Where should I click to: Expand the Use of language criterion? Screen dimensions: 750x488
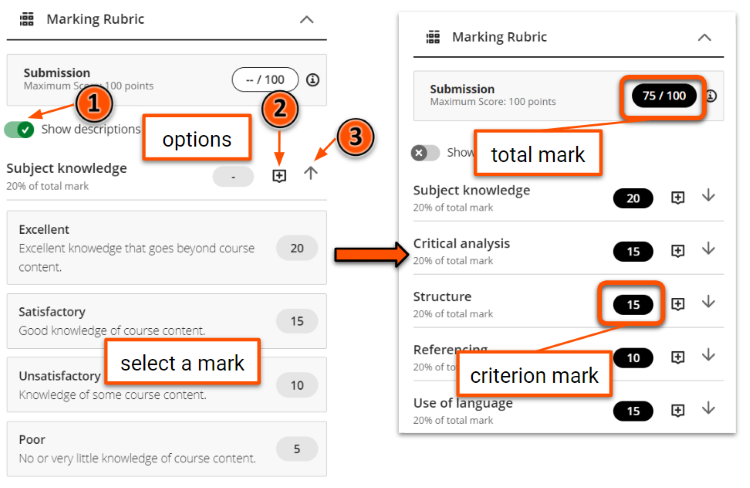tap(708, 408)
